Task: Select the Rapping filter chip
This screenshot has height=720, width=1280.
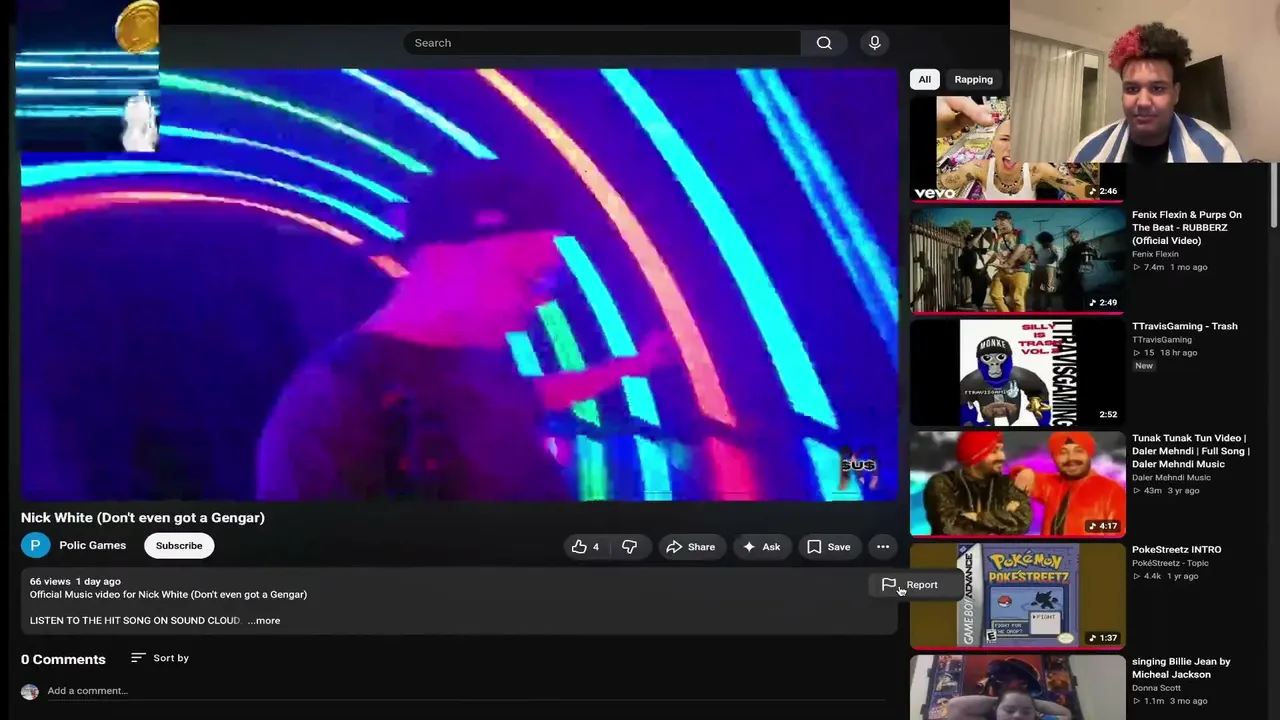Action: coord(973,80)
